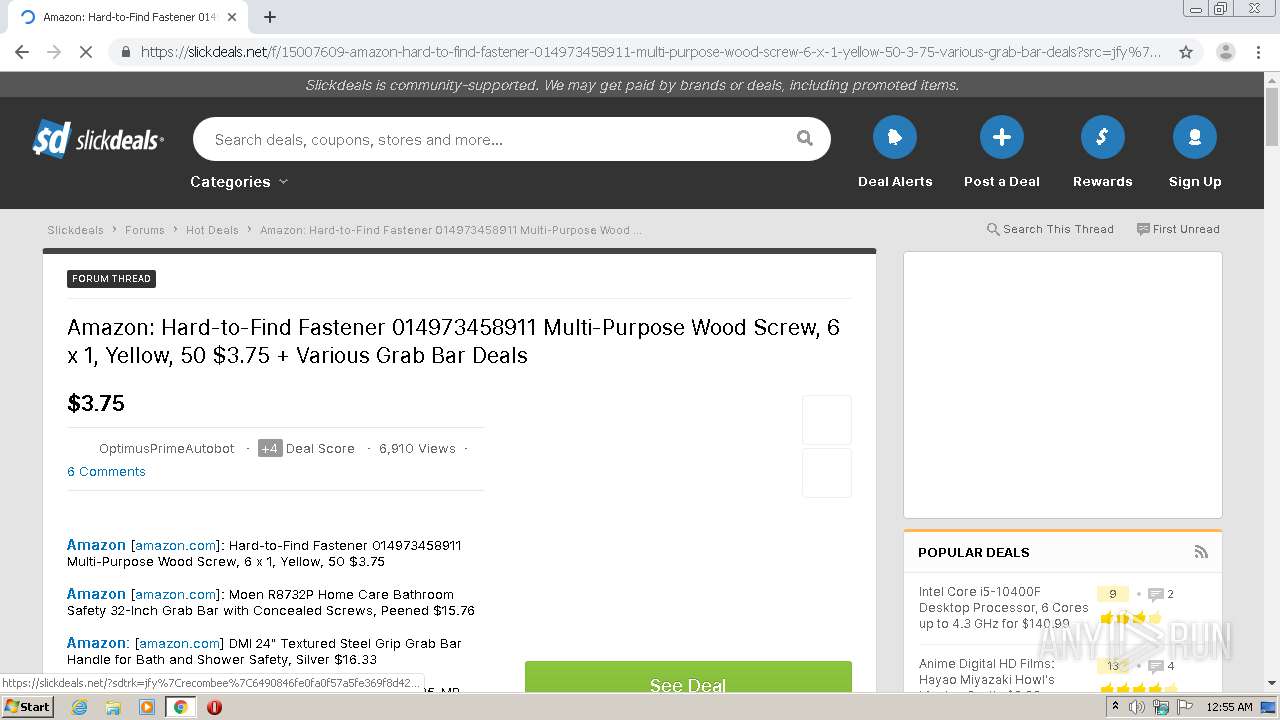The width and height of the screenshot is (1280, 720).
Task: Click the Sign Up user icon
Action: (1195, 137)
